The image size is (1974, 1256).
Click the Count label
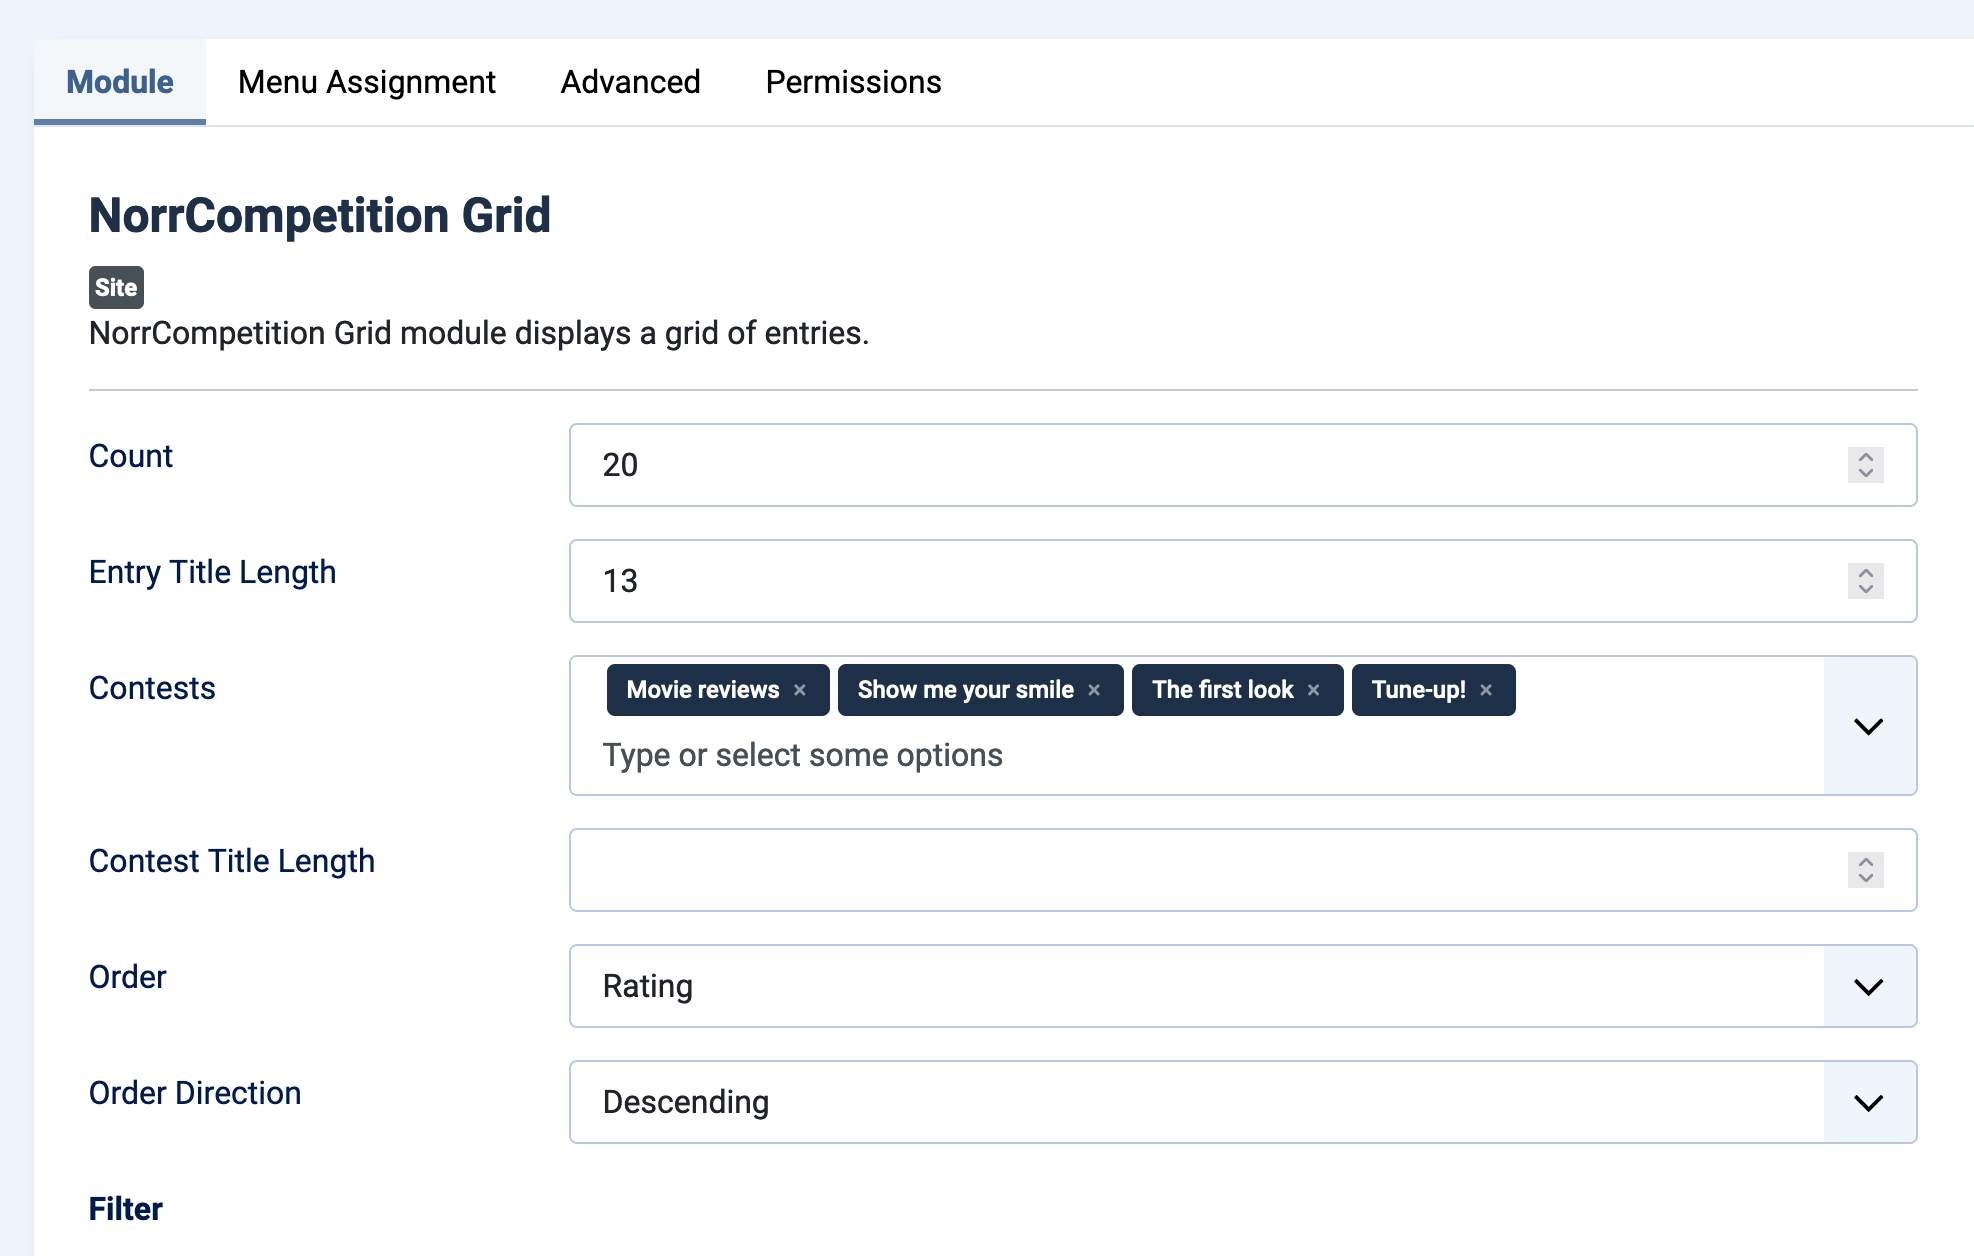(x=131, y=456)
